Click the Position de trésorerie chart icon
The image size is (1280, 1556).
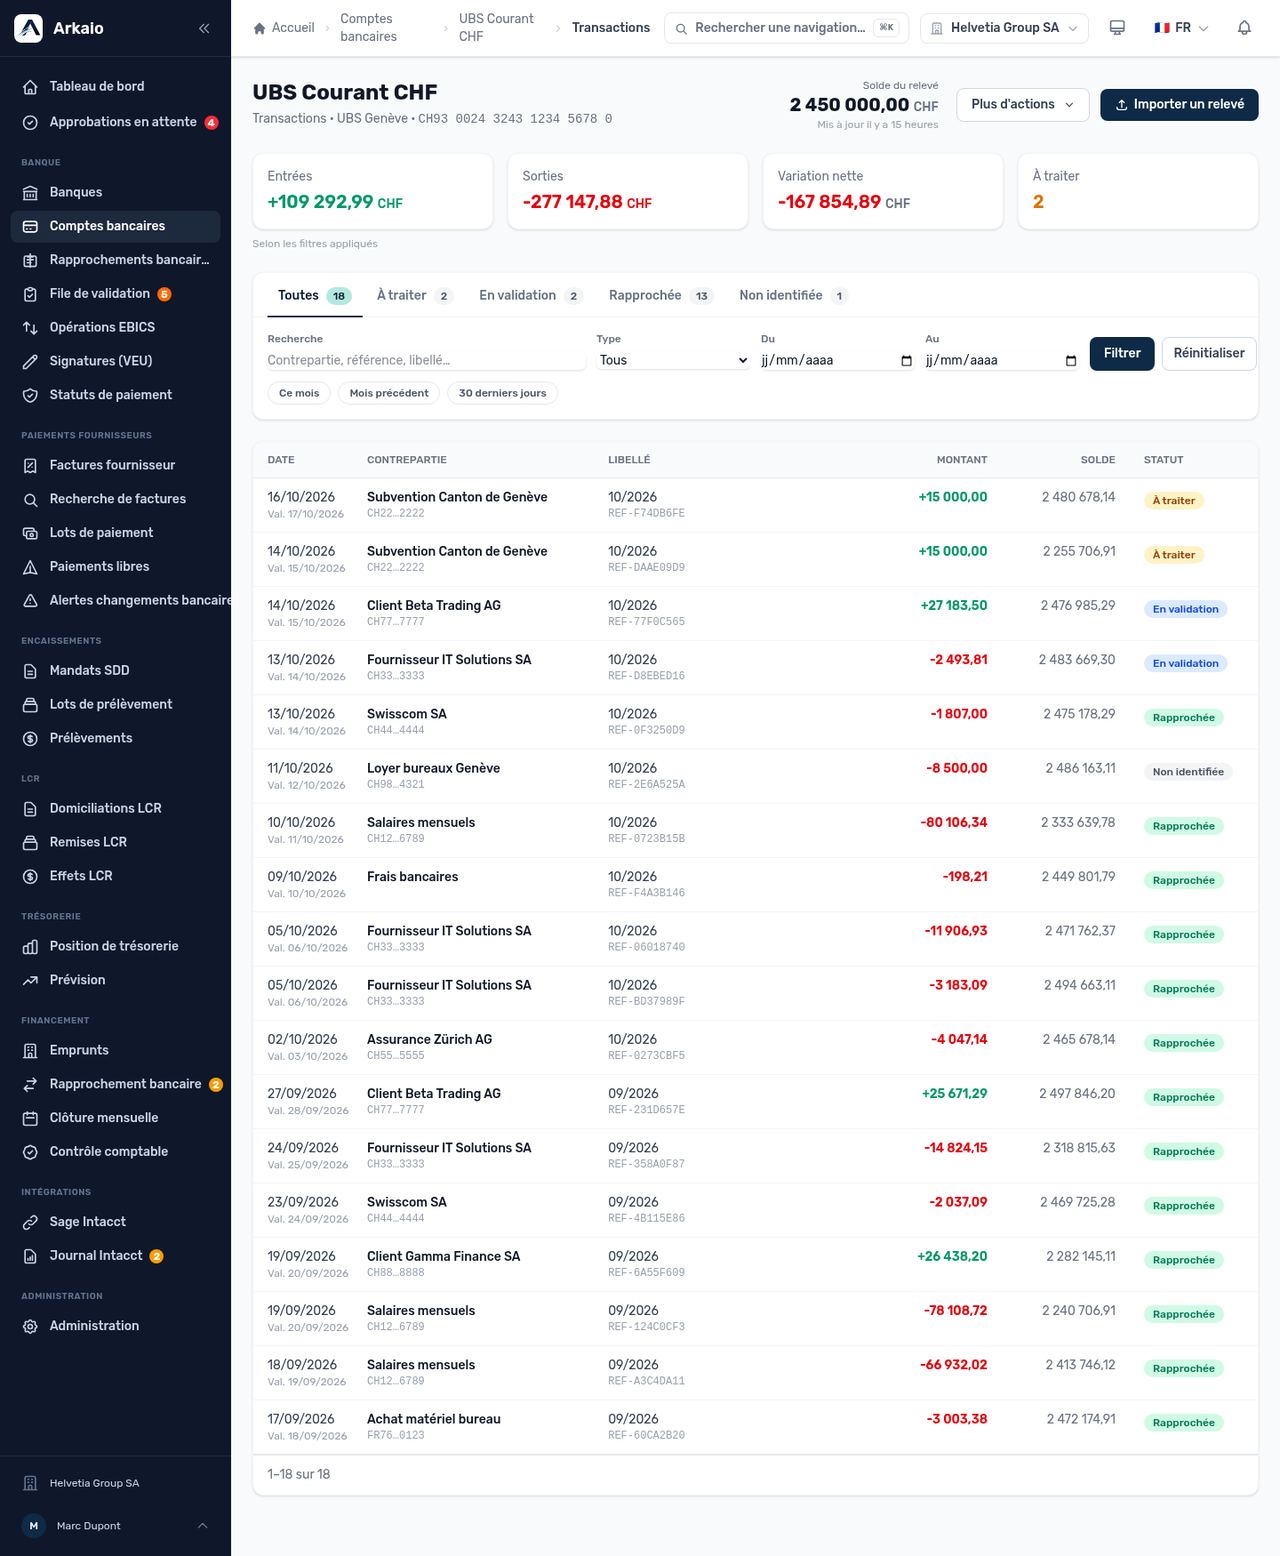(30, 947)
